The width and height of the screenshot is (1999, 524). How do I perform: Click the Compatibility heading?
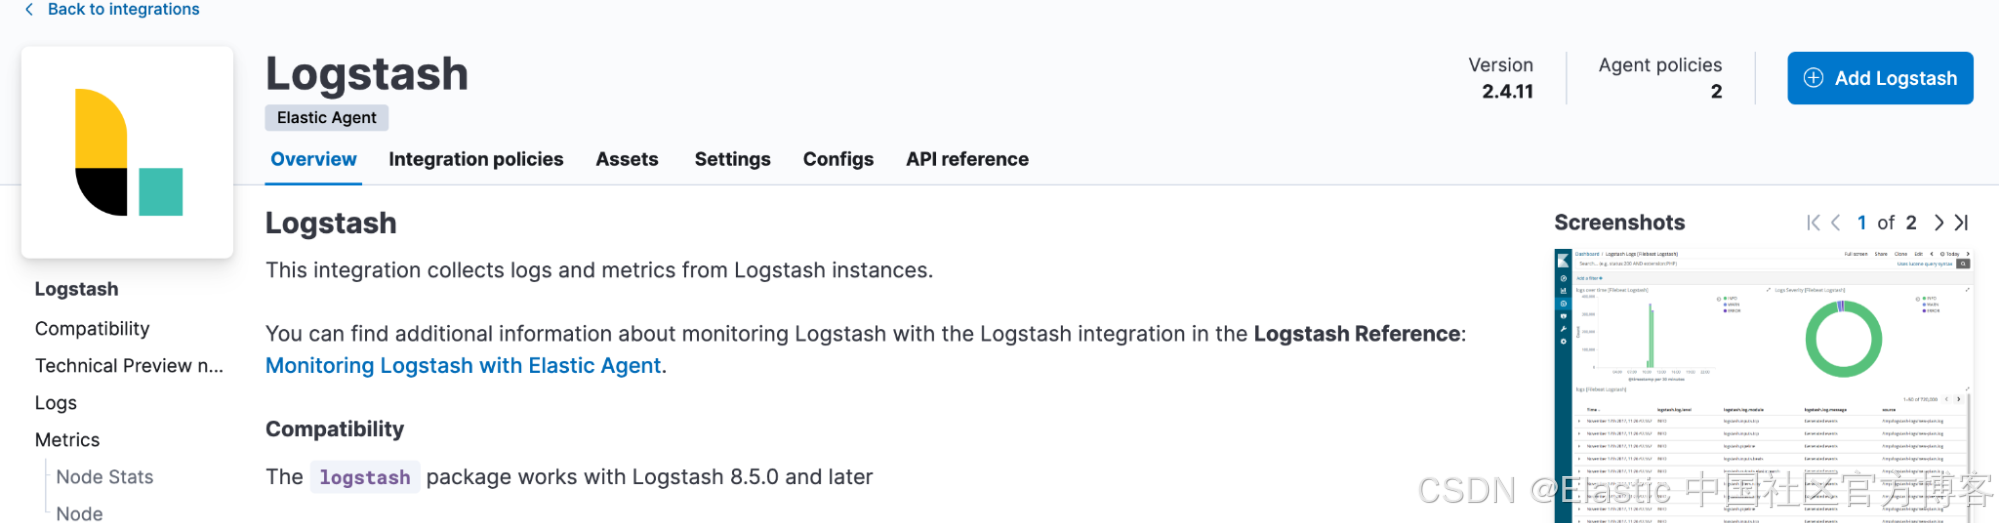(x=335, y=429)
